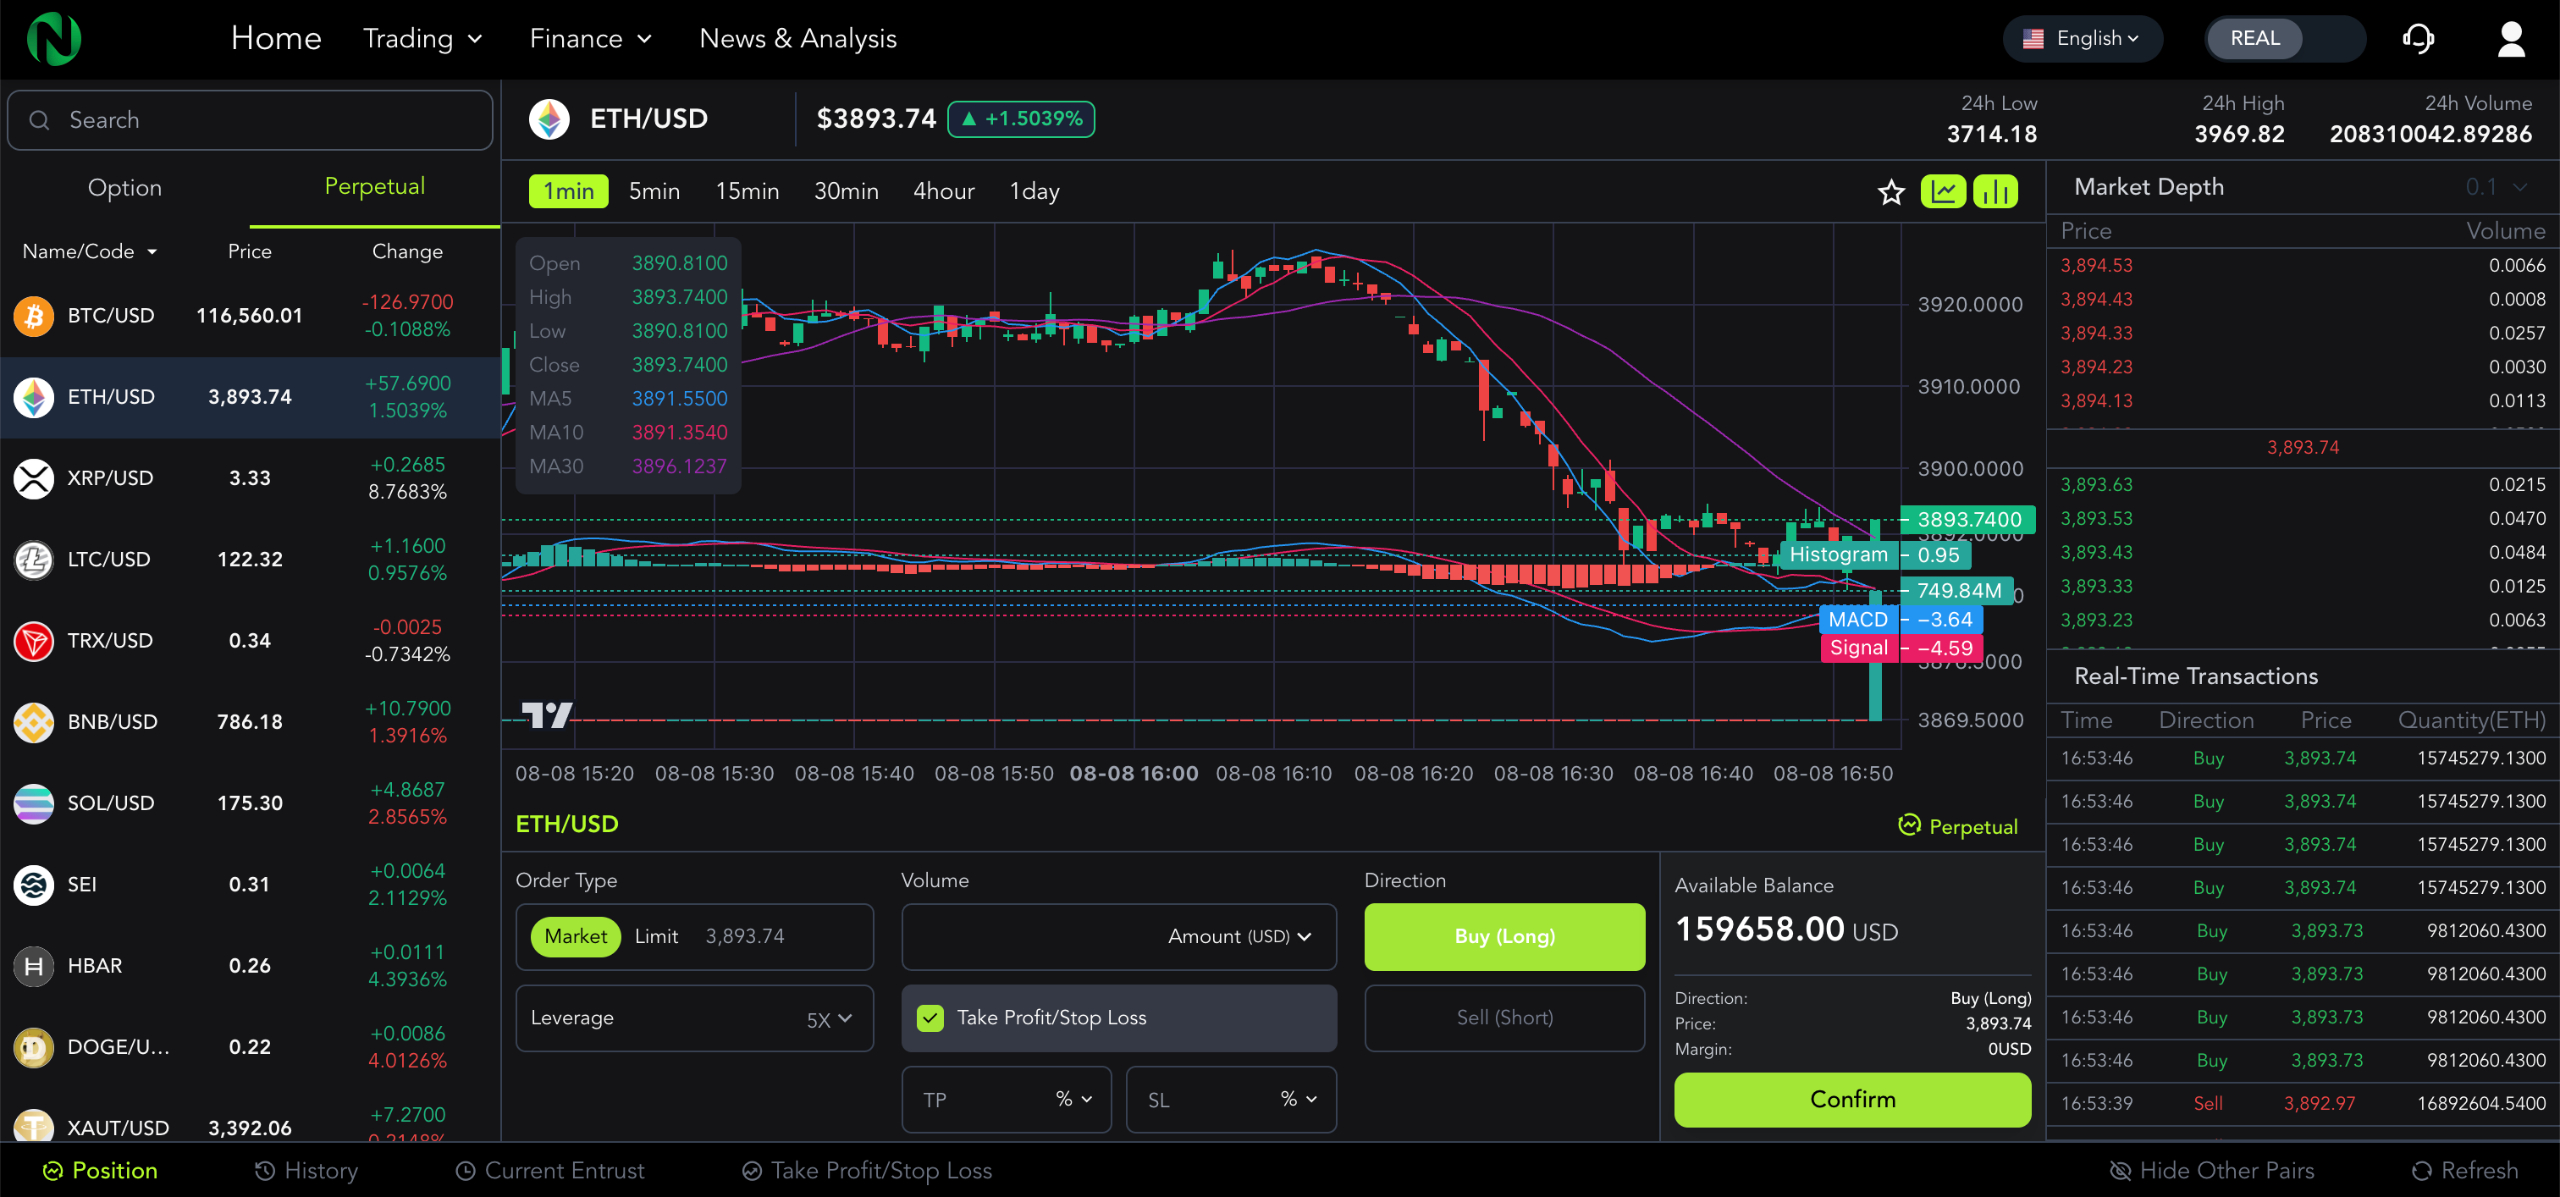Open the English language dropdown
This screenshot has width=2560, height=1197.
click(2082, 38)
